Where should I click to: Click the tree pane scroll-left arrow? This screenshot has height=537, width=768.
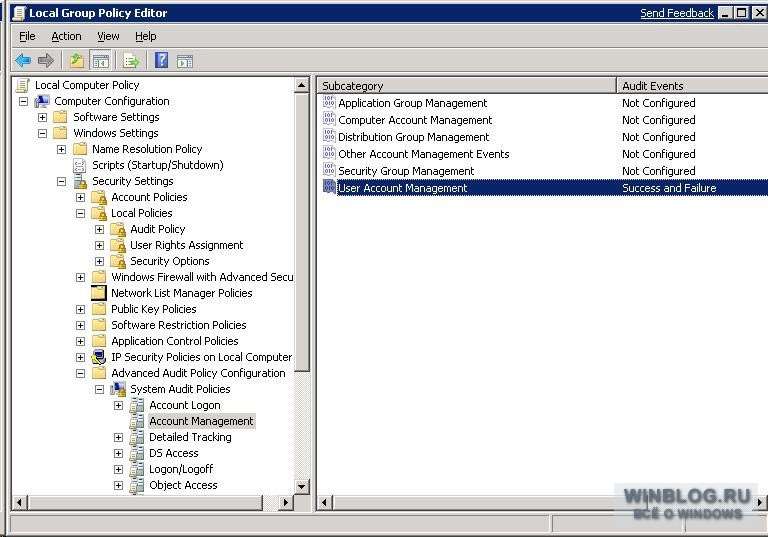pyautogui.click(x=19, y=502)
